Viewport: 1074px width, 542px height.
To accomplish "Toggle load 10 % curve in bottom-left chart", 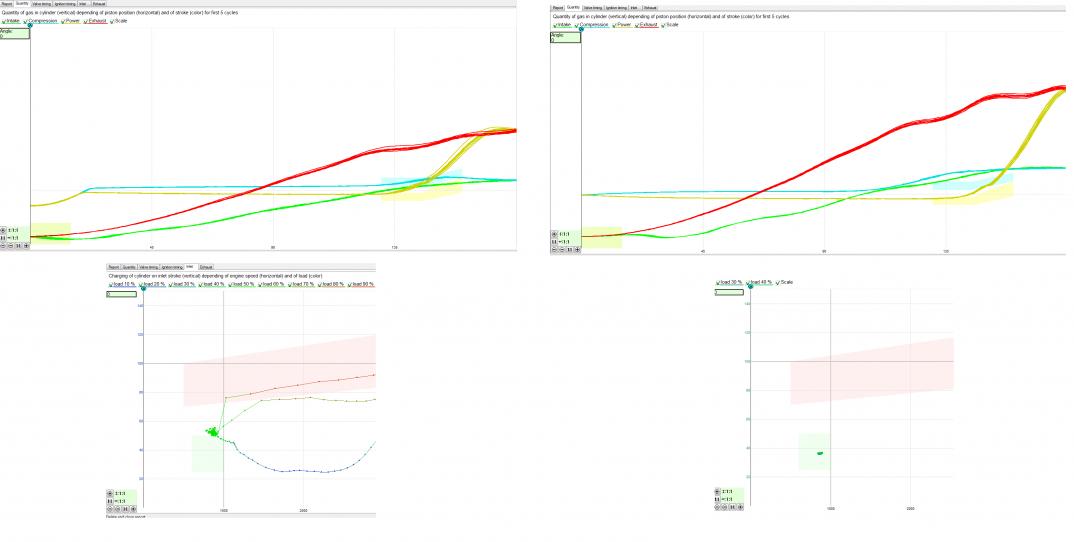I will point(122,284).
